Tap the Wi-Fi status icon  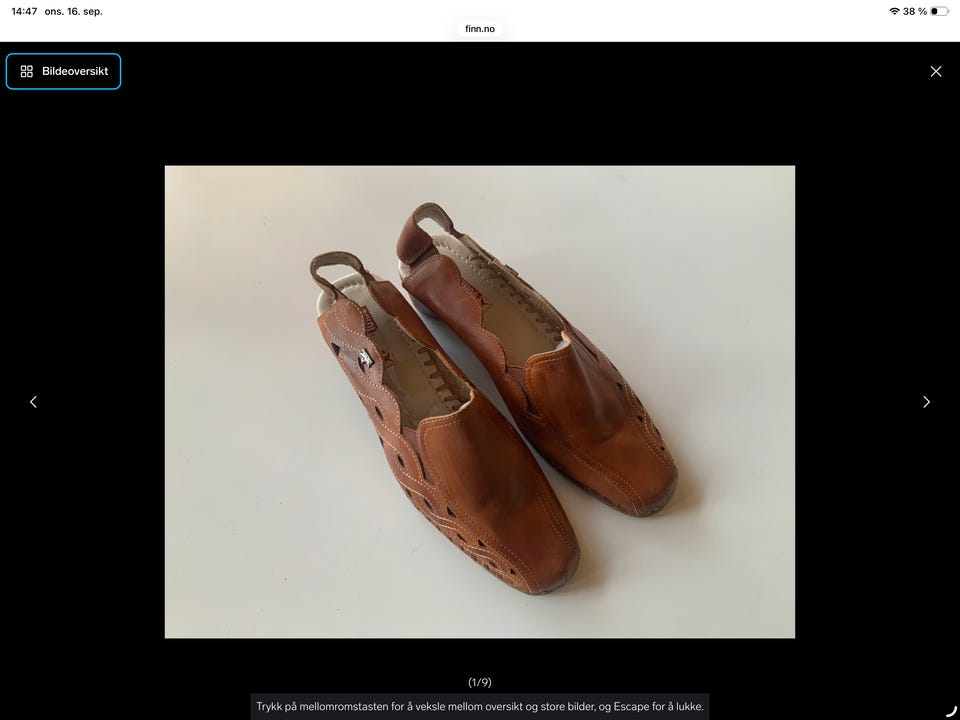[x=894, y=11]
